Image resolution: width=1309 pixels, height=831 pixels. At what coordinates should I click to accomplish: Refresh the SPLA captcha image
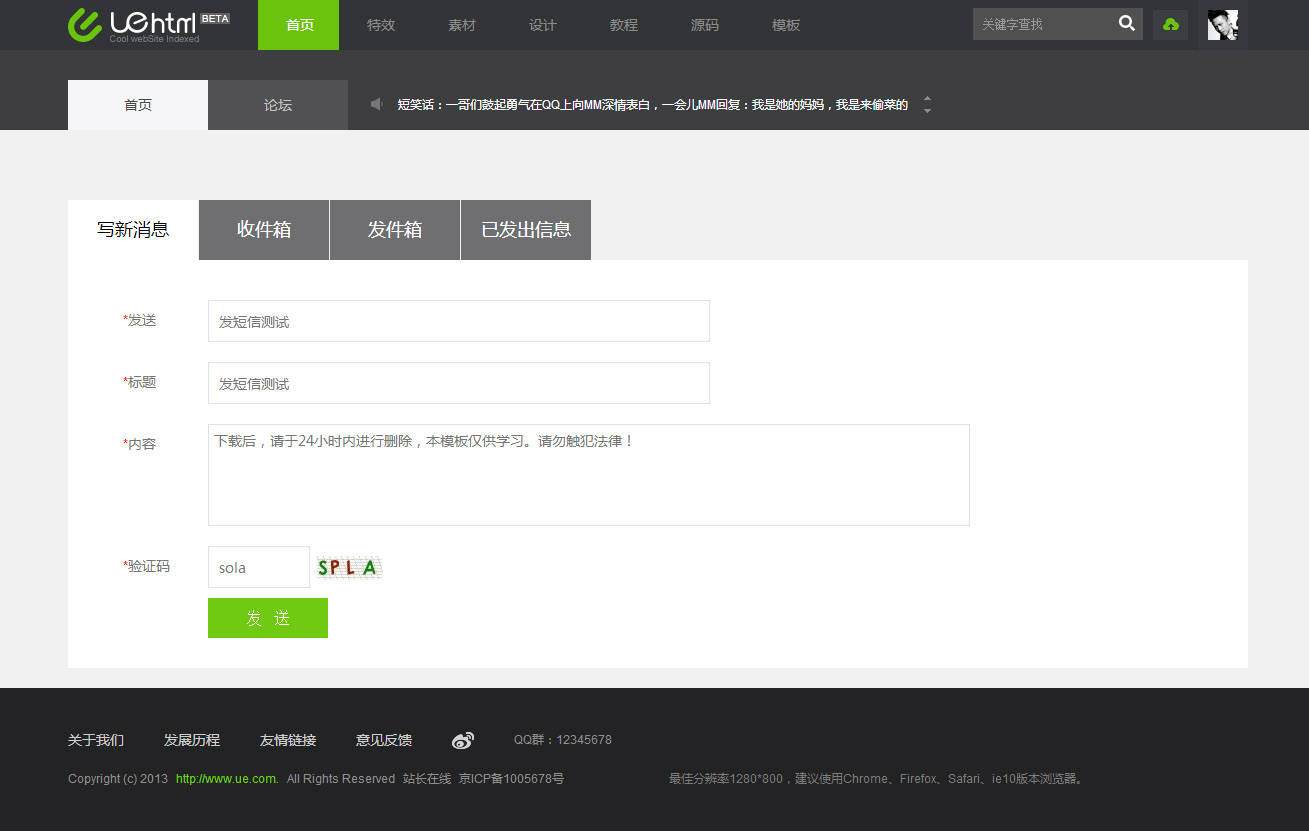pos(349,568)
